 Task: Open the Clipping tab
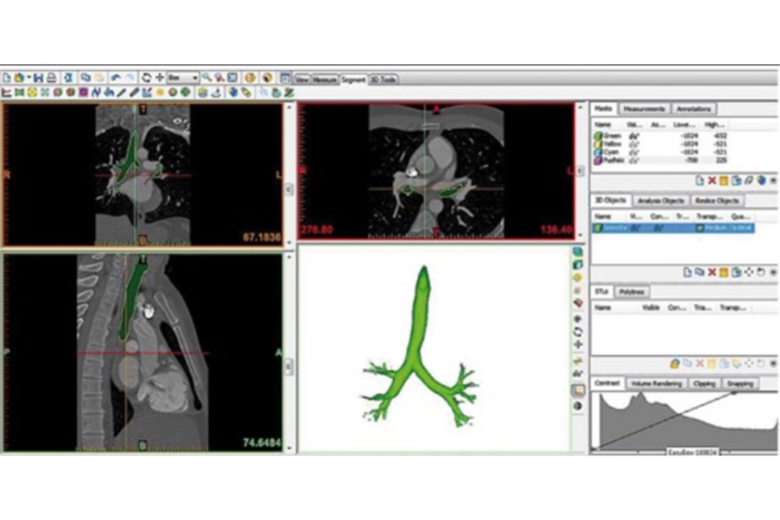[x=704, y=384]
